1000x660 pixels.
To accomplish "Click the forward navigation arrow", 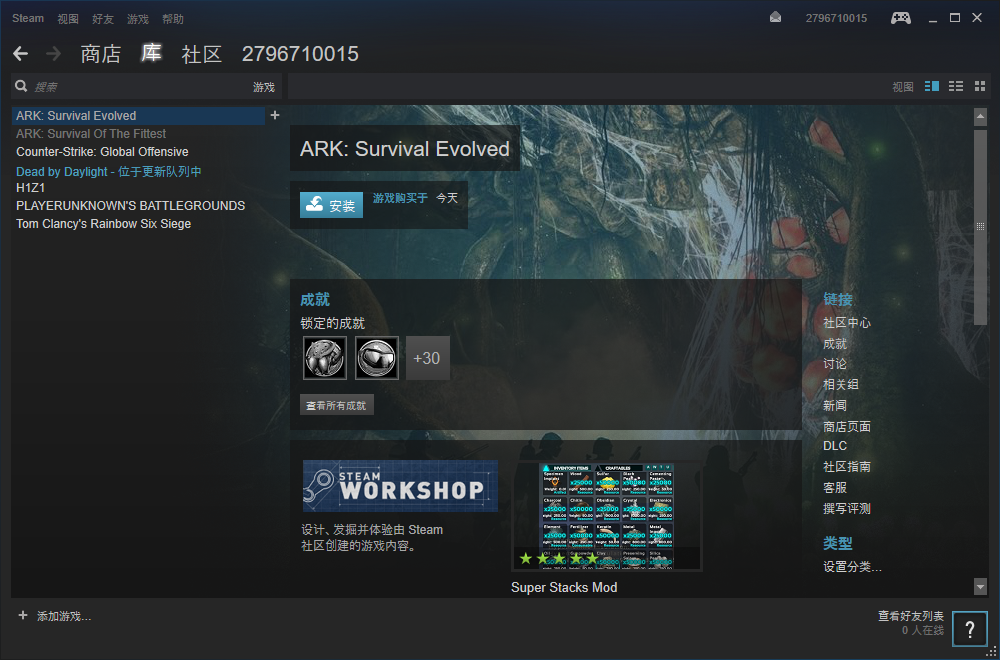I will pyautogui.click(x=54, y=54).
